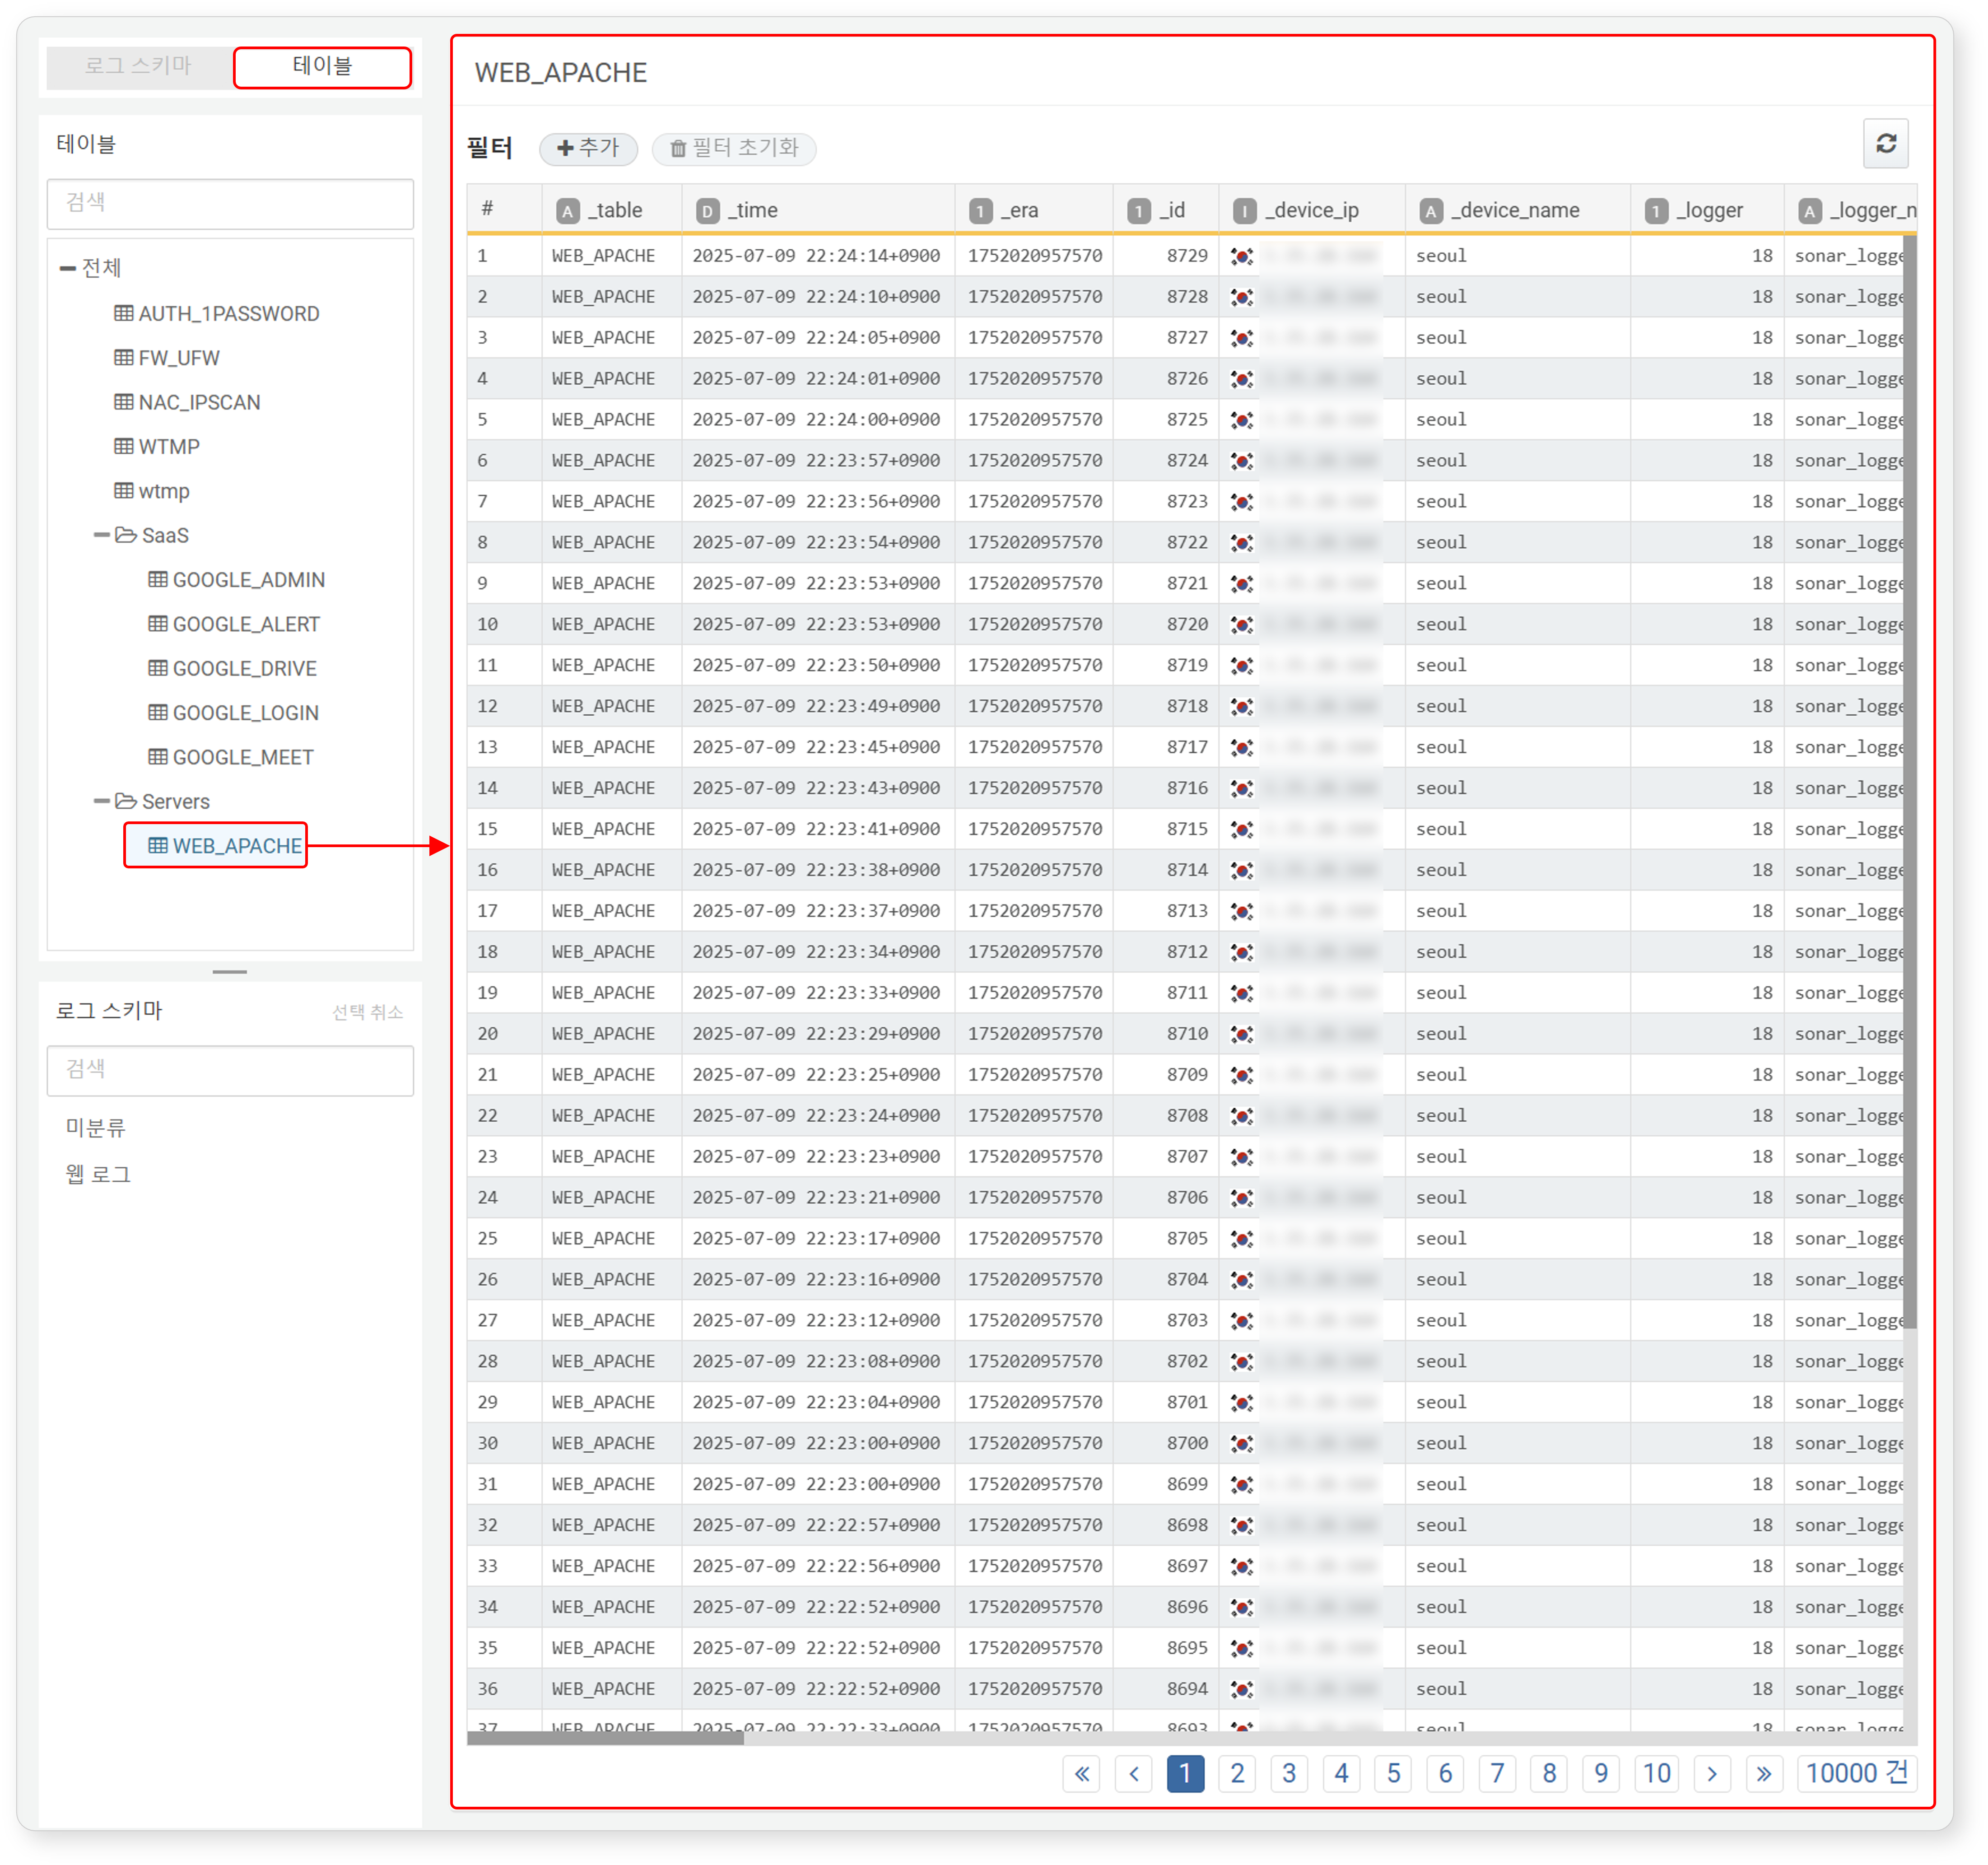The height and width of the screenshot is (1865, 1988).
Task: Click the _logger column type icon
Action: point(1657,211)
